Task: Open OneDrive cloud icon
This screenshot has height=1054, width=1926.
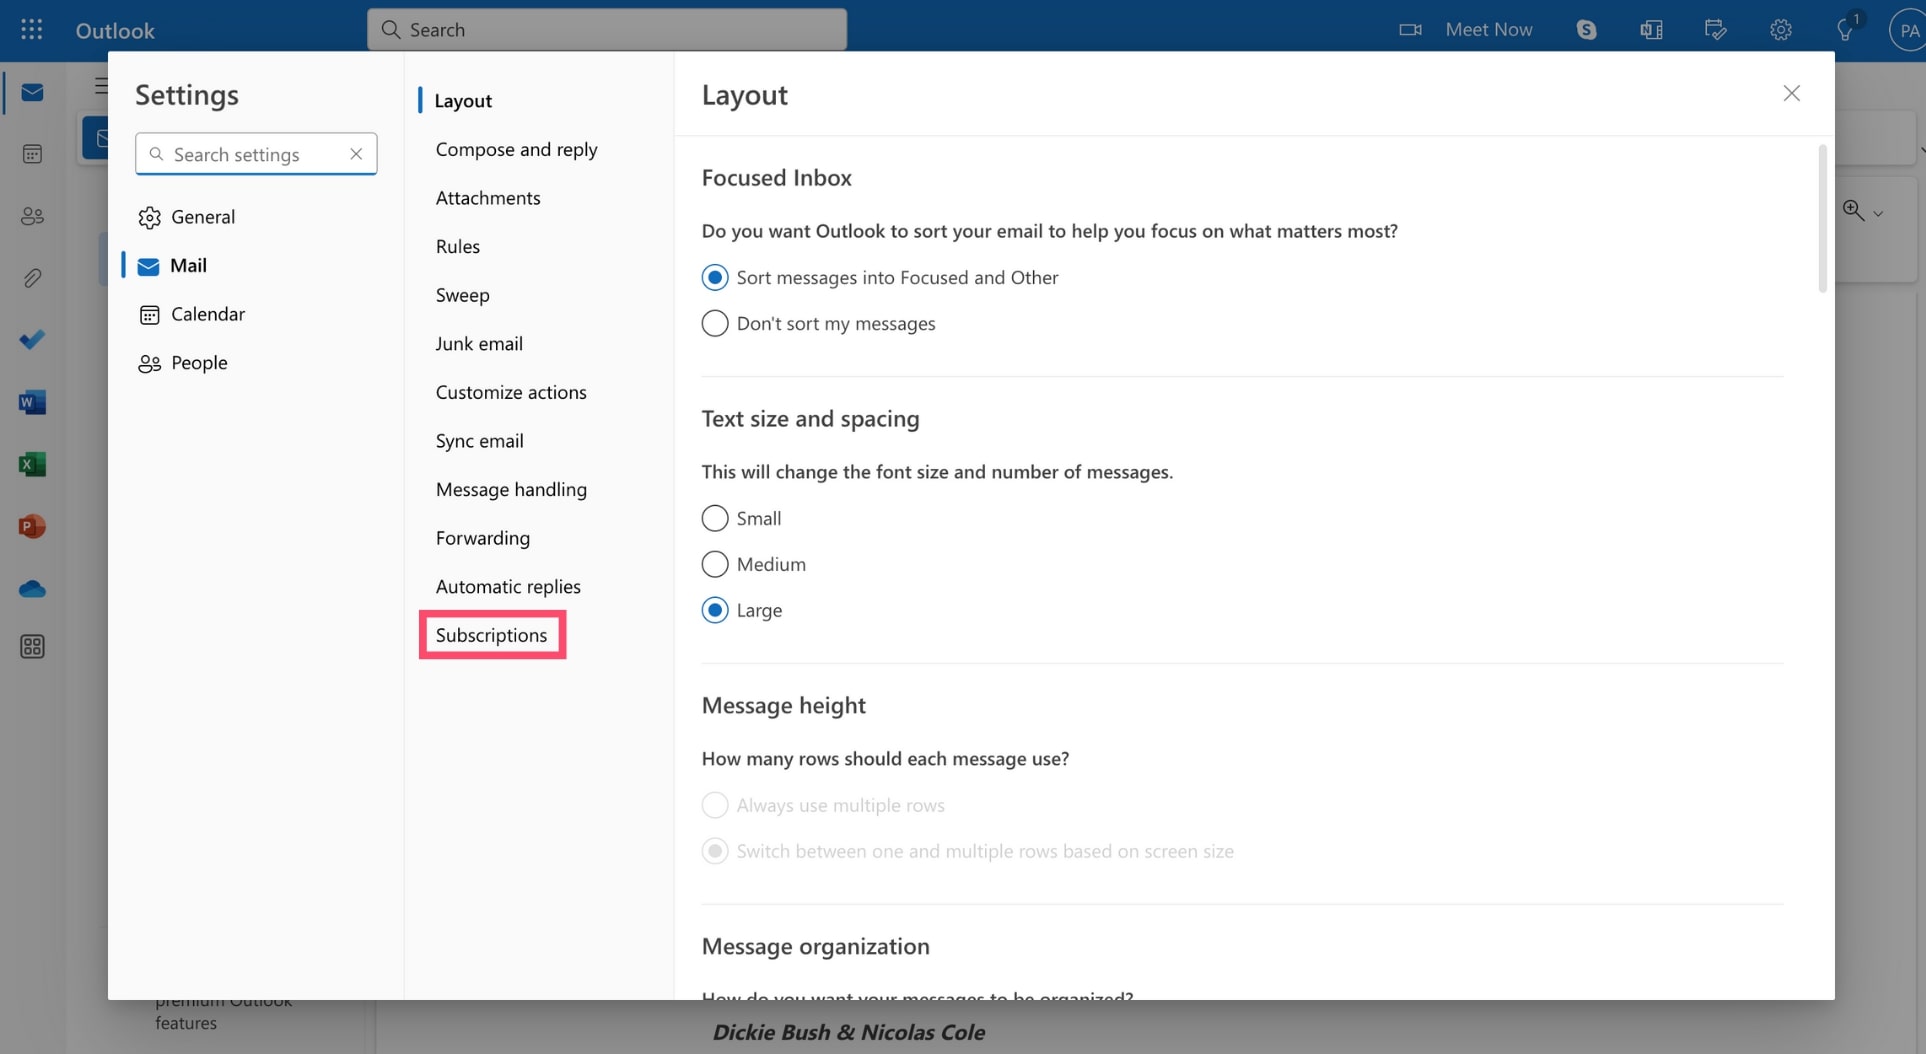Action: click(32, 589)
